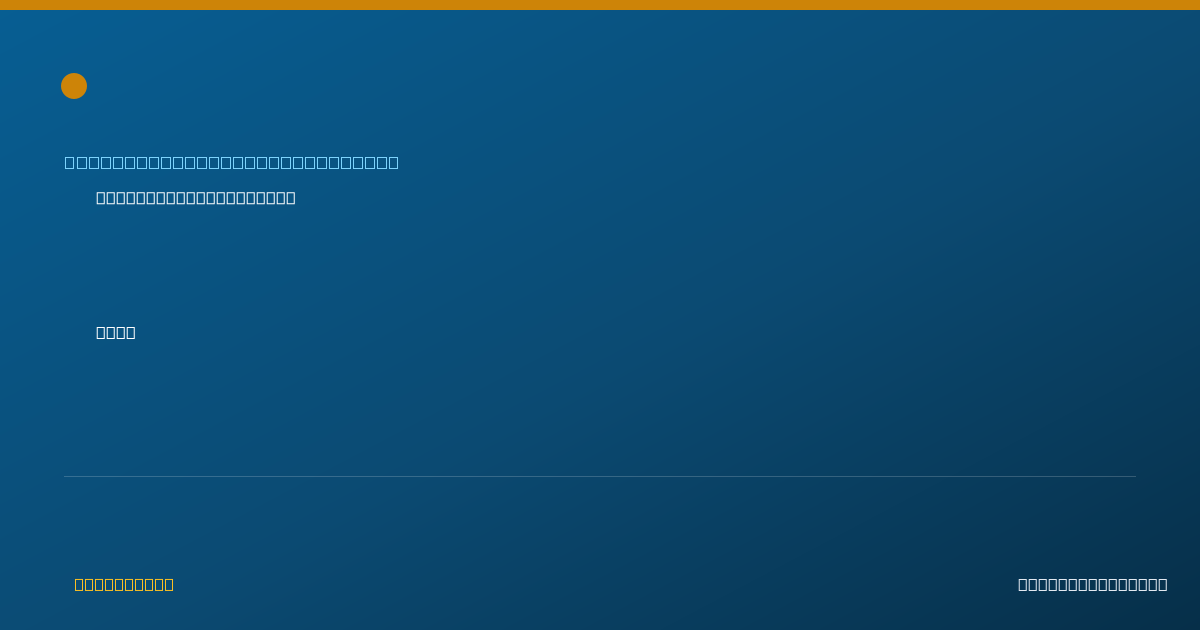
Task: Click the white footer text at bottom right
Action: pyautogui.click(x=1092, y=584)
